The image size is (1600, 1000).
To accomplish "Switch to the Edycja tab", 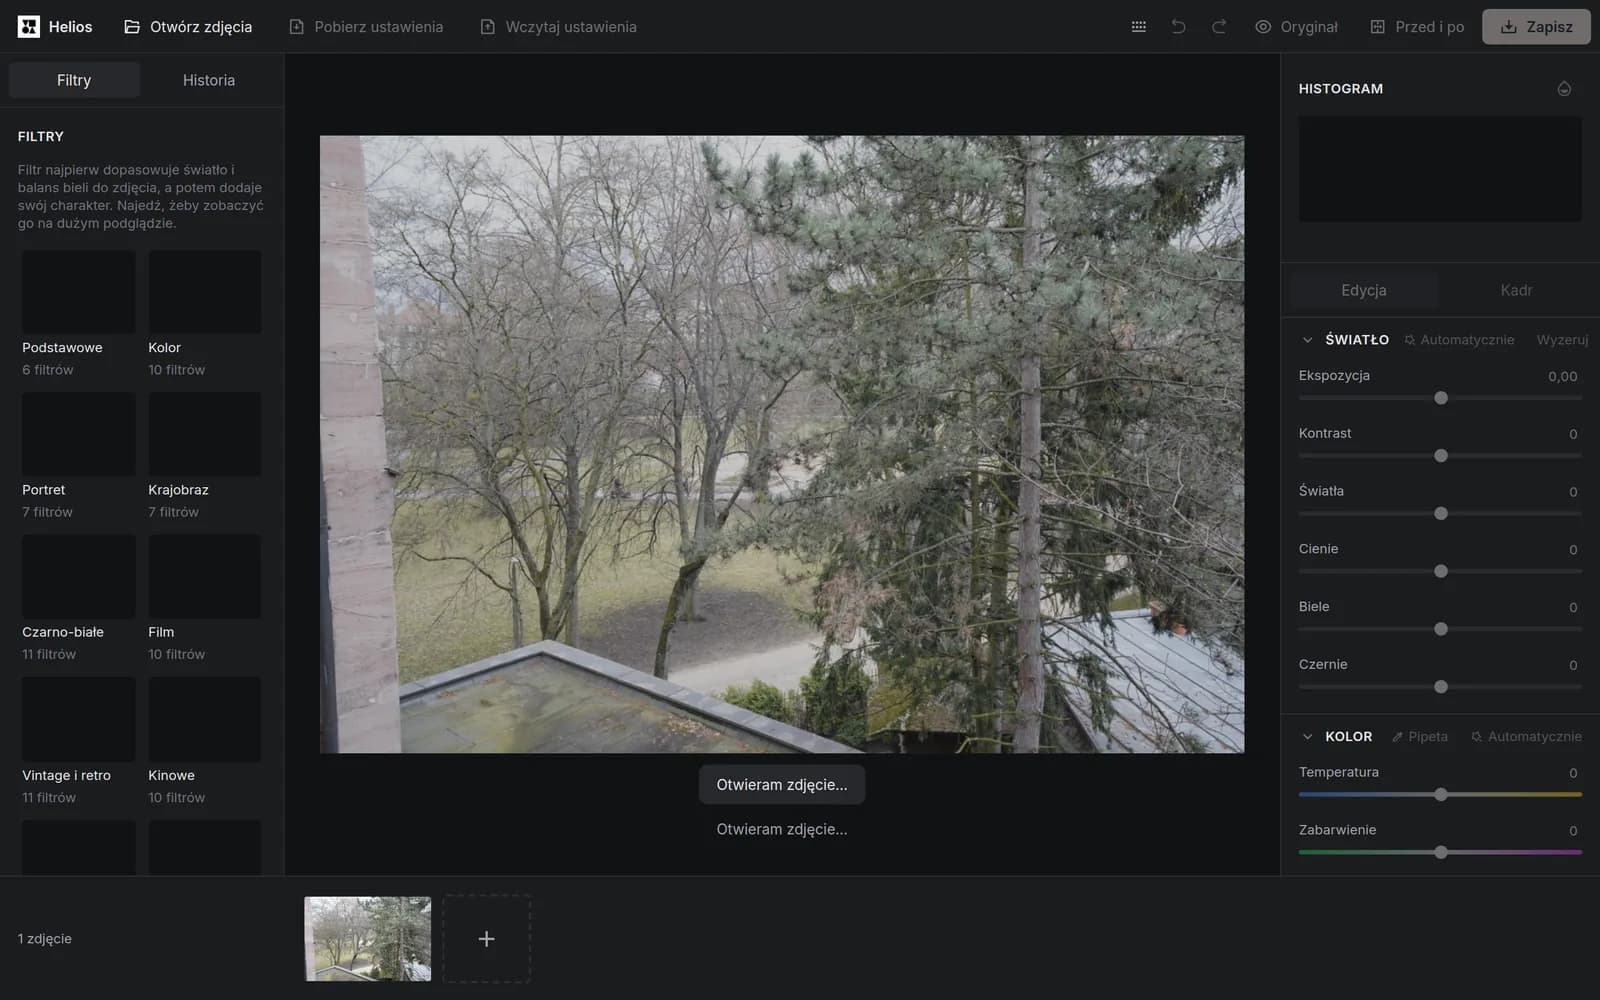I will [x=1363, y=290].
